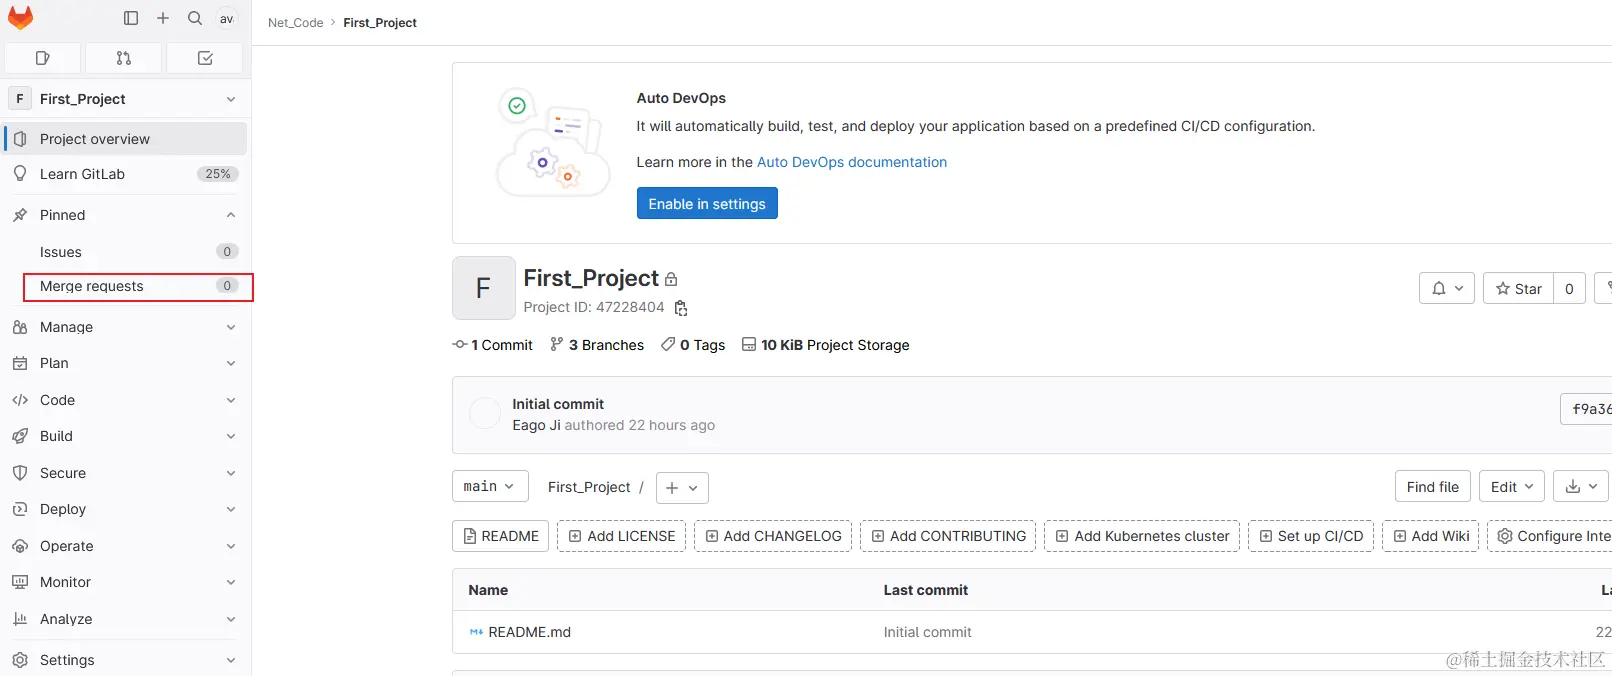The height and width of the screenshot is (676, 1612).
Task: Expand the Analyze menu
Action: click(x=126, y=619)
